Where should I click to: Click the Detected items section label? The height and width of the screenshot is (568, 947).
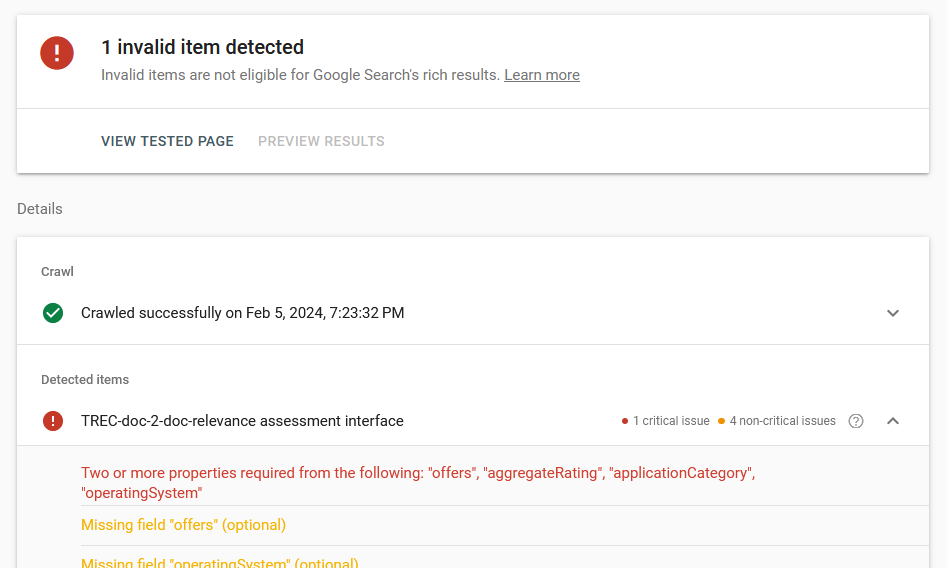click(85, 380)
